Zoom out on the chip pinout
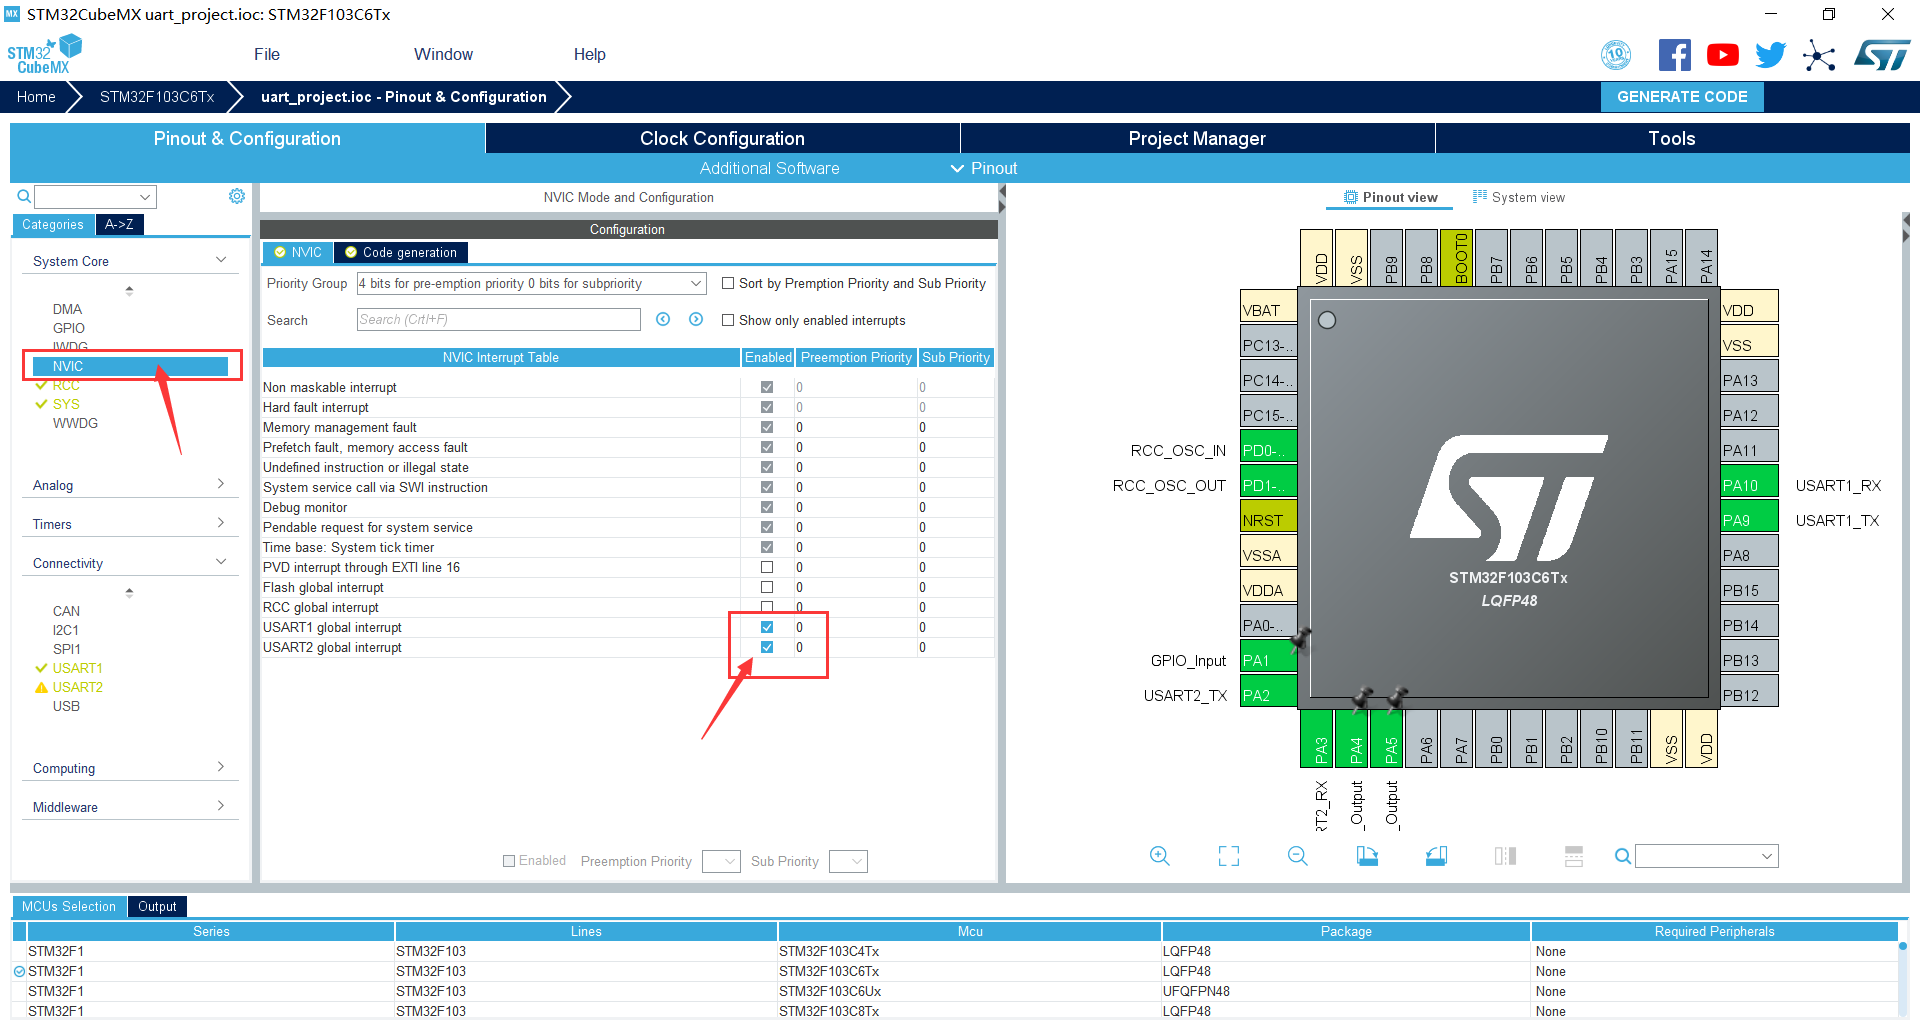The image size is (1920, 1030). (1298, 856)
